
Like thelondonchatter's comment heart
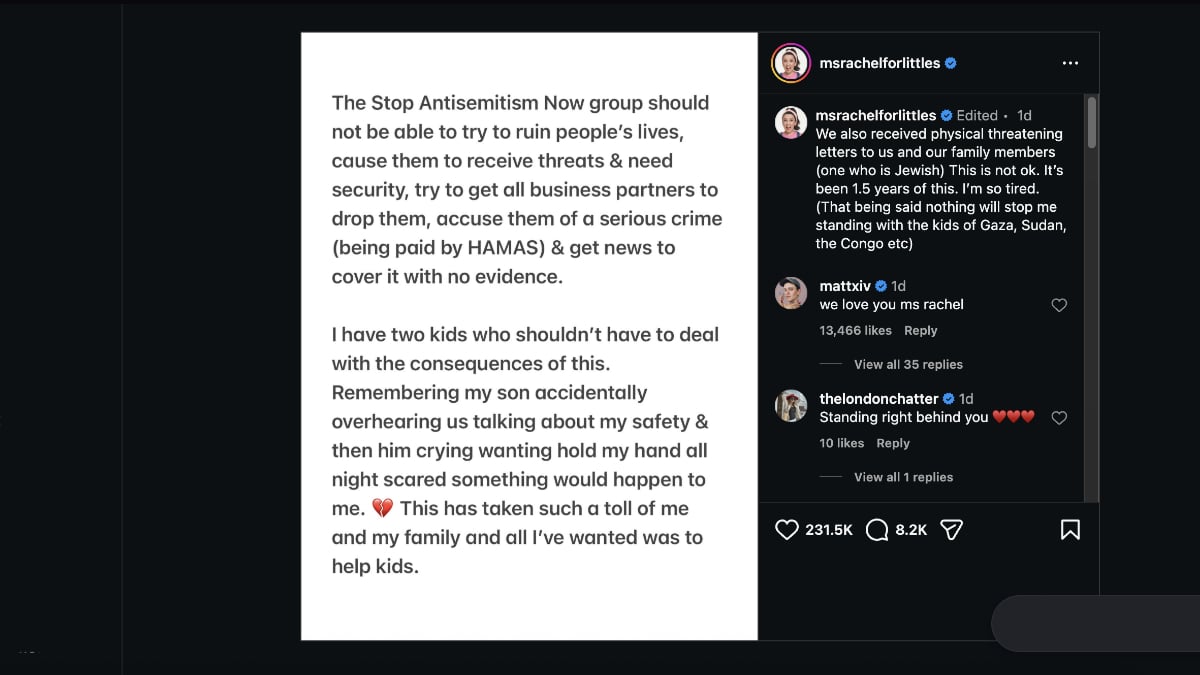[1060, 418]
